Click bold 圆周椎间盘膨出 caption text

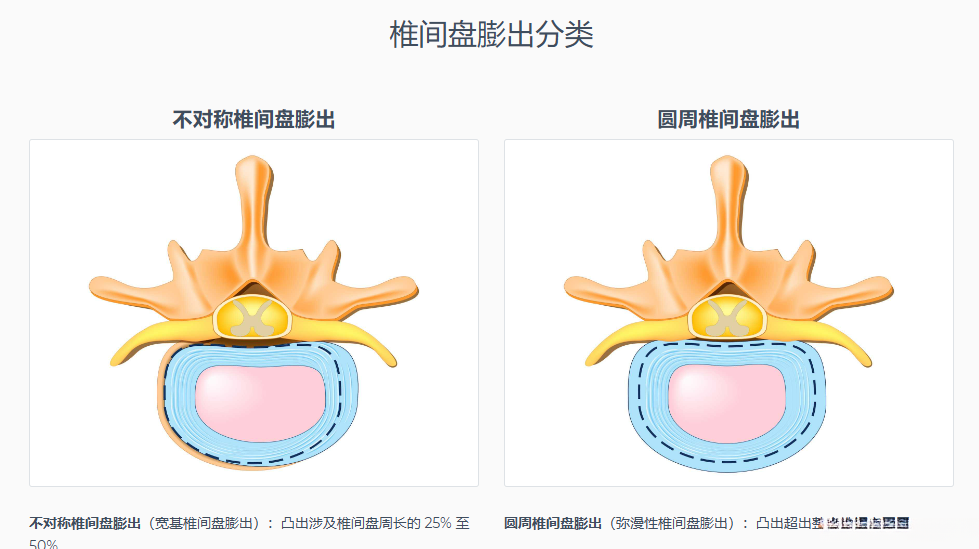coord(553,523)
